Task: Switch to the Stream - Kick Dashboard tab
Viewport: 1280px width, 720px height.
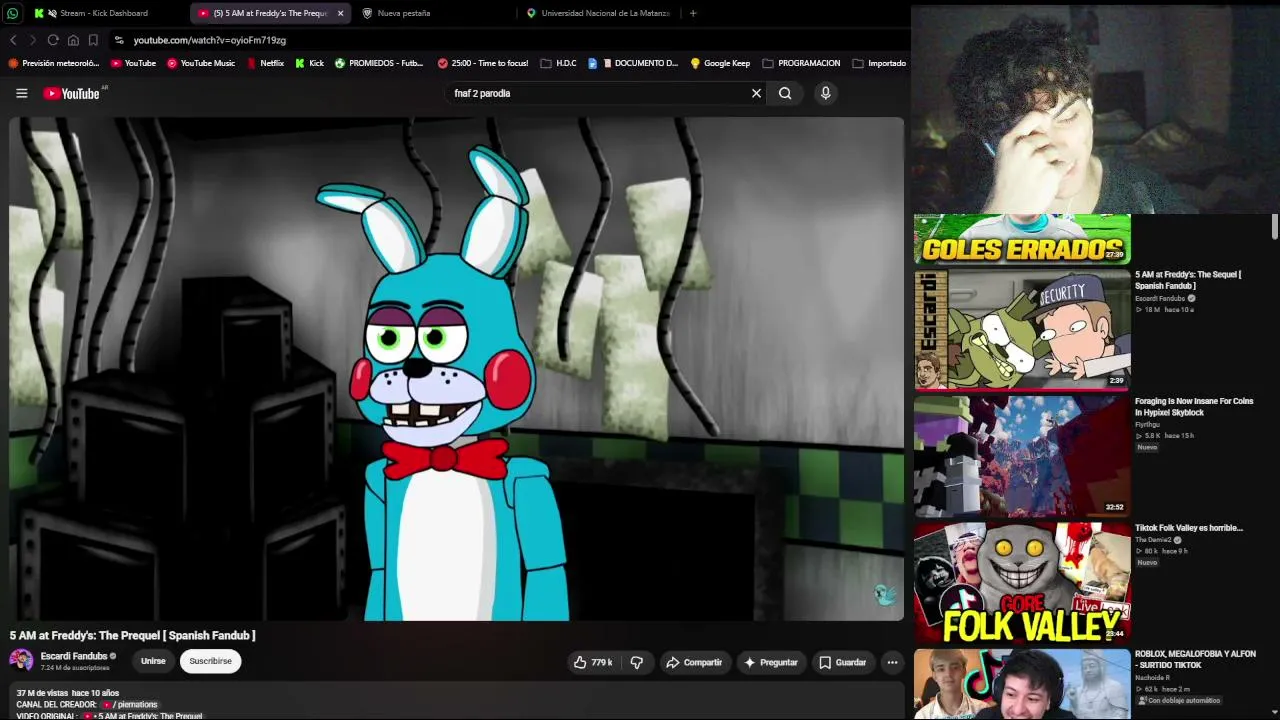Action: [x=103, y=13]
